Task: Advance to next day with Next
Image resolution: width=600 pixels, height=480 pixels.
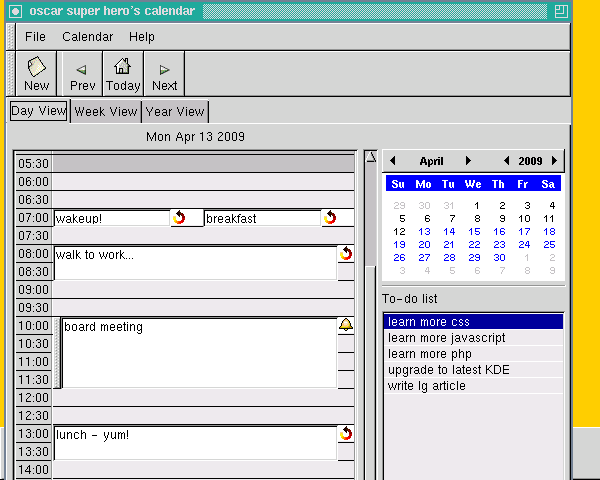Action: point(164,74)
